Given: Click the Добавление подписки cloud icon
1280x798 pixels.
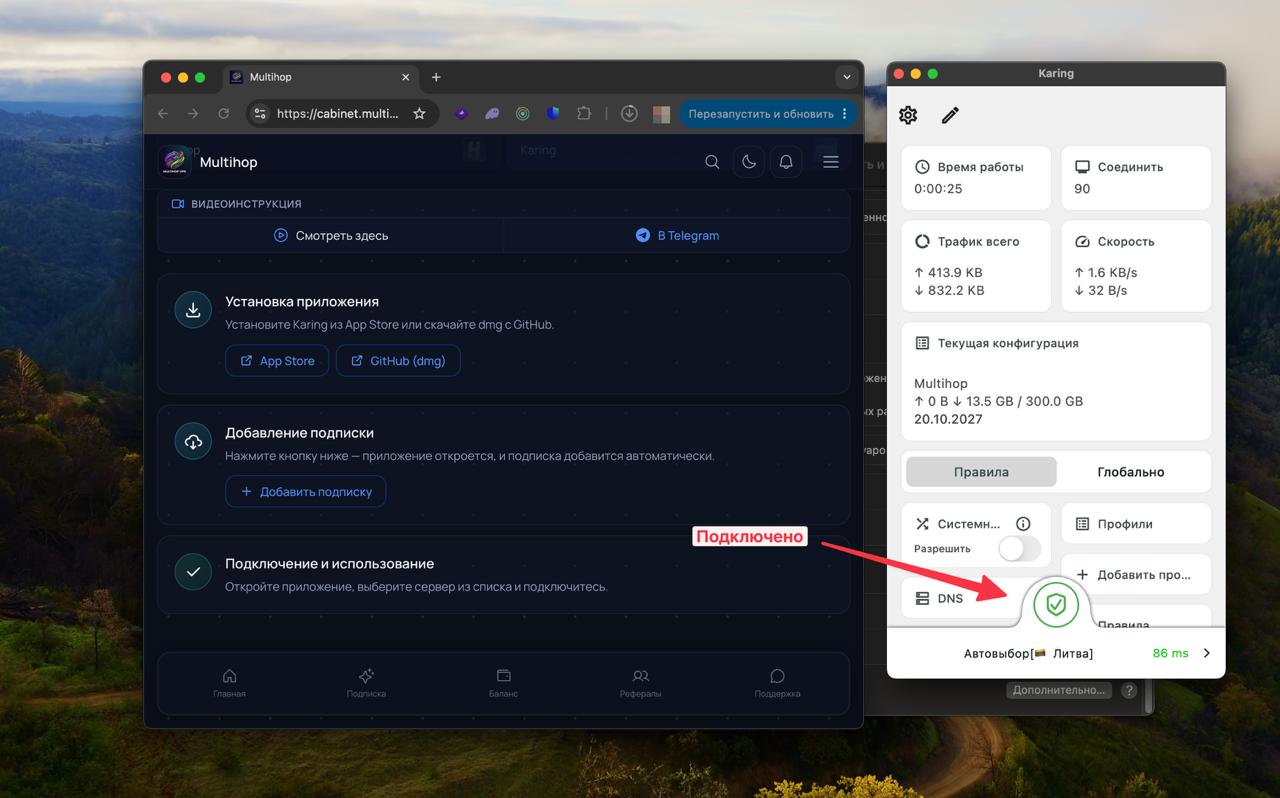Looking at the screenshot, I should tap(193, 441).
